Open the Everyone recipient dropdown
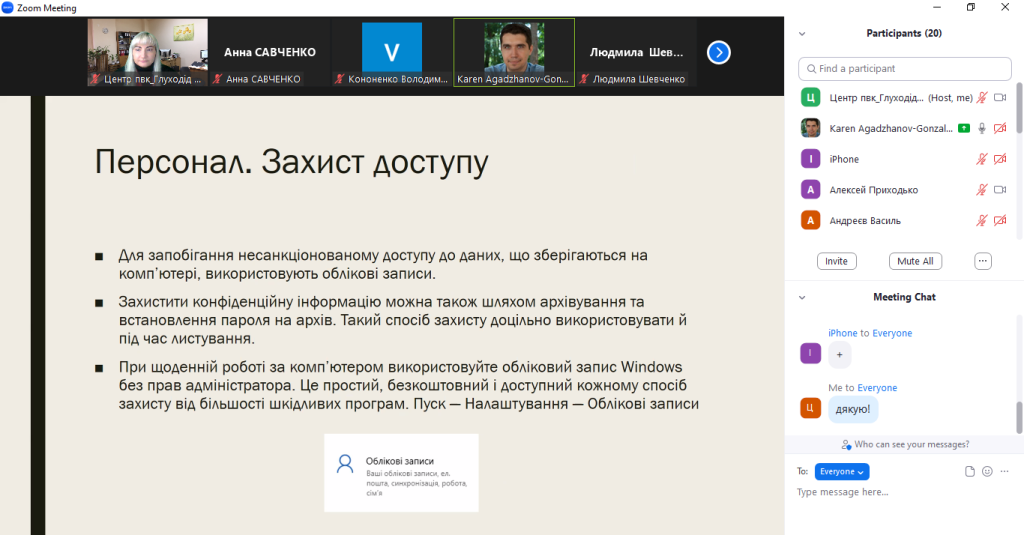1024x535 pixels. coord(842,471)
